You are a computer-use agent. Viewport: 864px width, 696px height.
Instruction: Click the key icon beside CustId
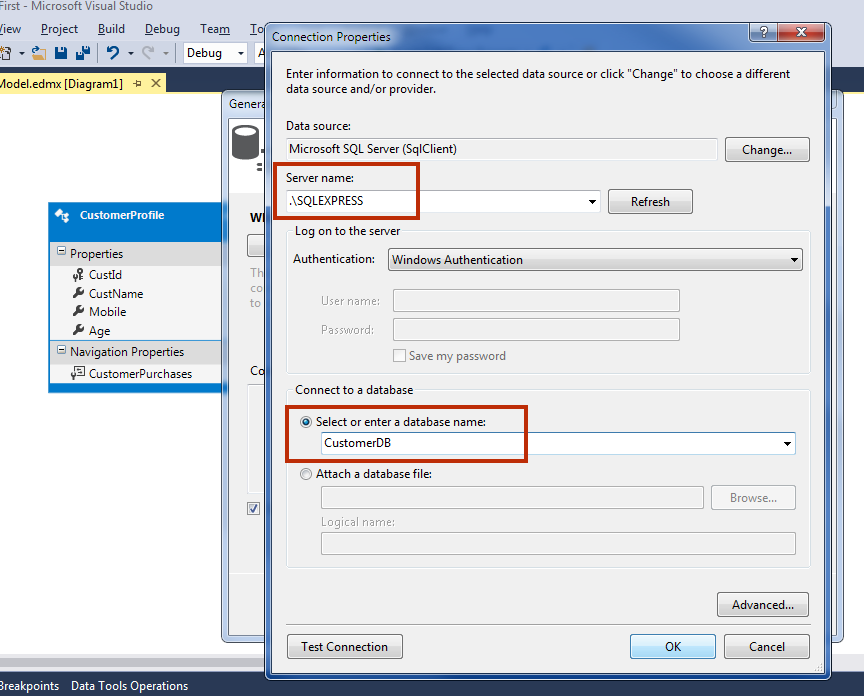coord(78,274)
